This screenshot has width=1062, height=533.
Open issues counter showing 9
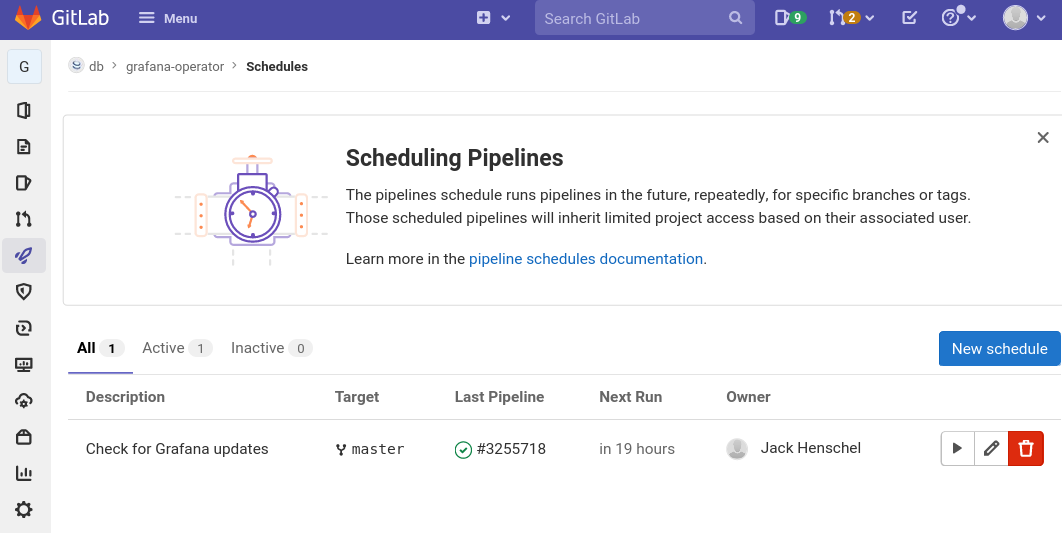pos(790,18)
